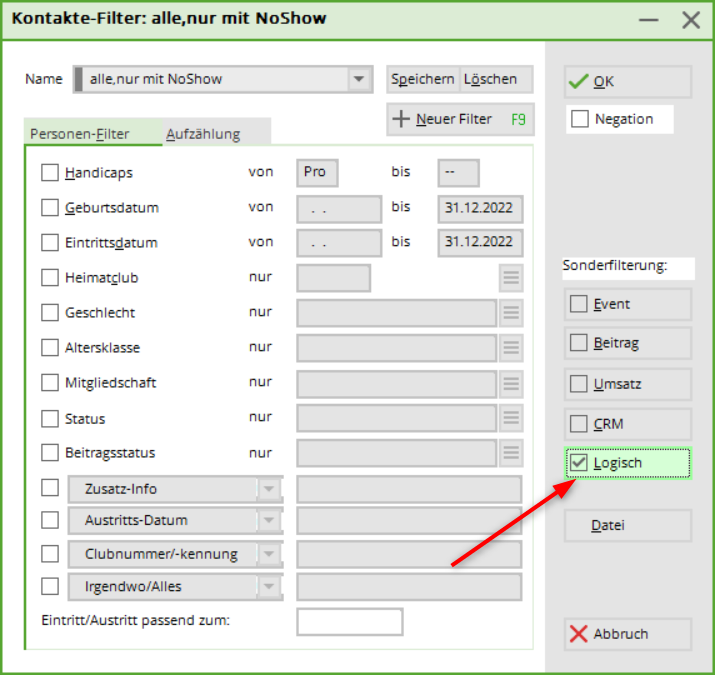Save the filter with Speichern
The image size is (715, 675).
tap(422, 79)
